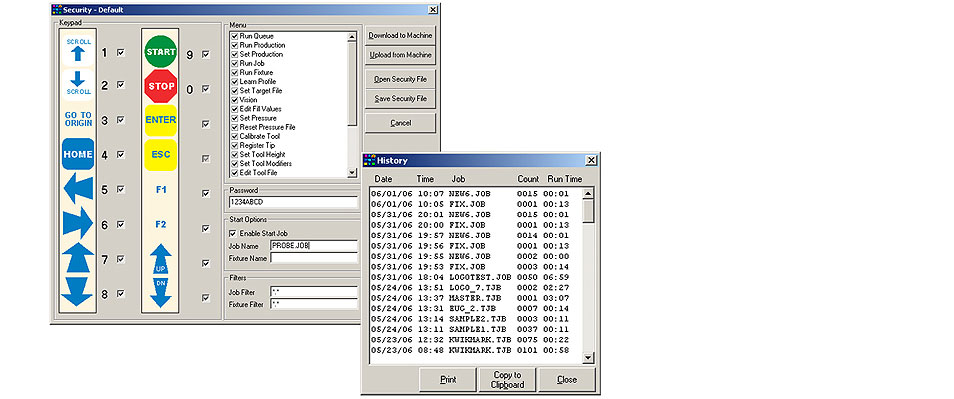Click the right arrow keypad key
Viewport: 954px width, 399px height.
click(x=78, y=223)
